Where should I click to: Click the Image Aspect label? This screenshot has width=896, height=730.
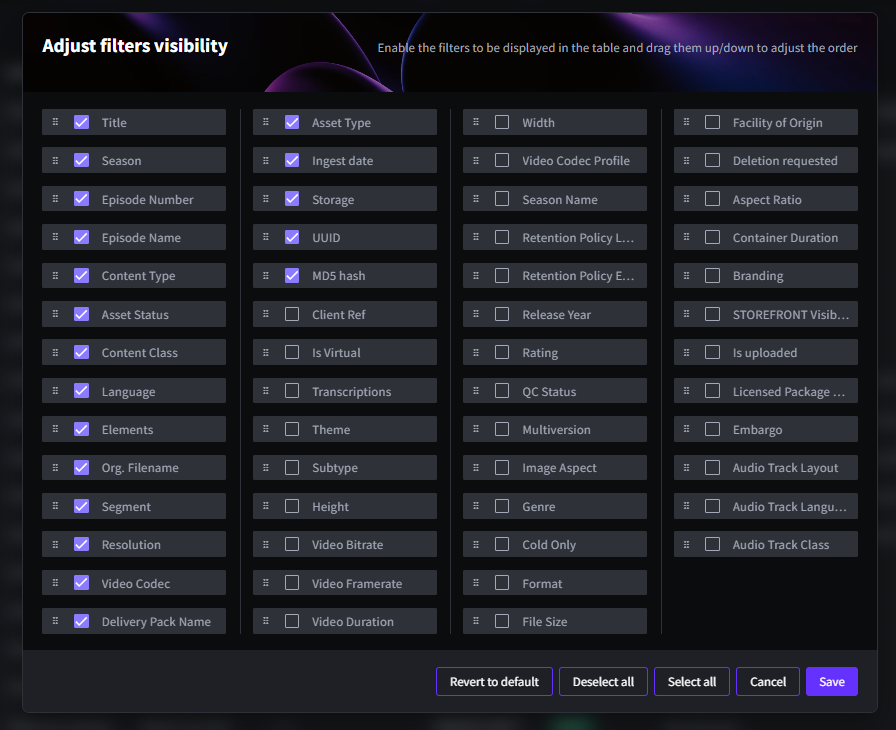pyautogui.click(x=559, y=468)
